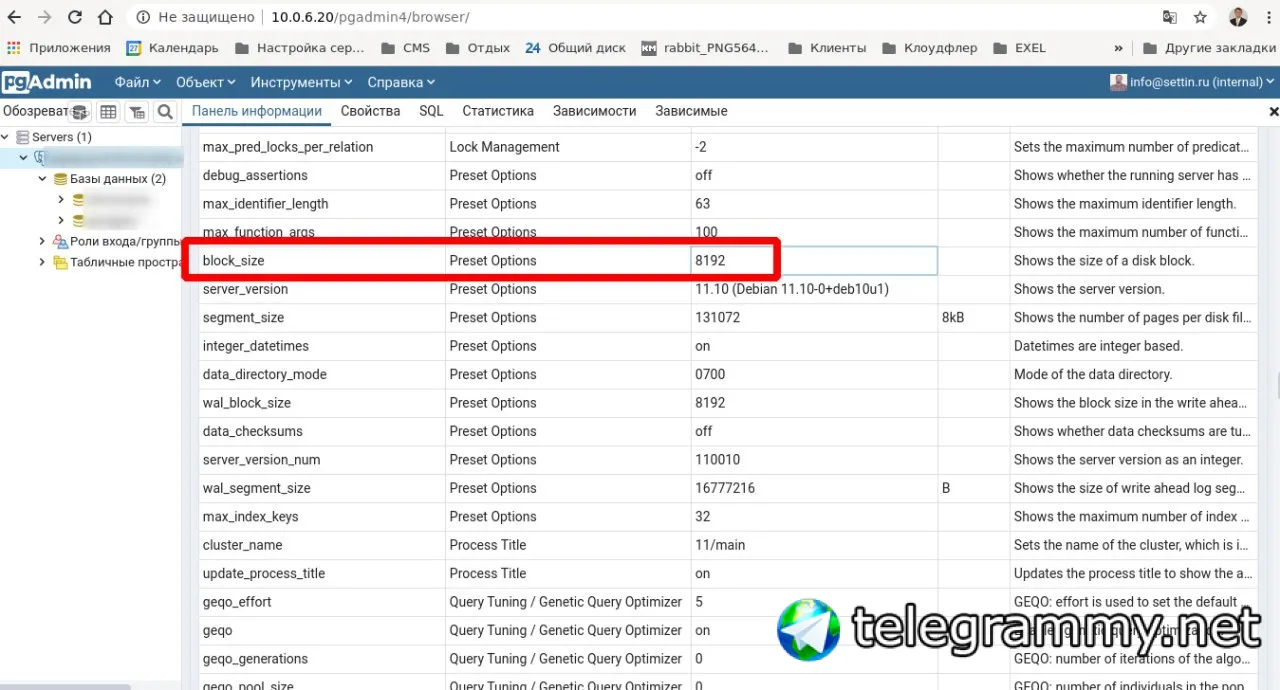This screenshot has height=690, width=1280.
Task: Close the panel with the X button
Action: (x=1273, y=112)
